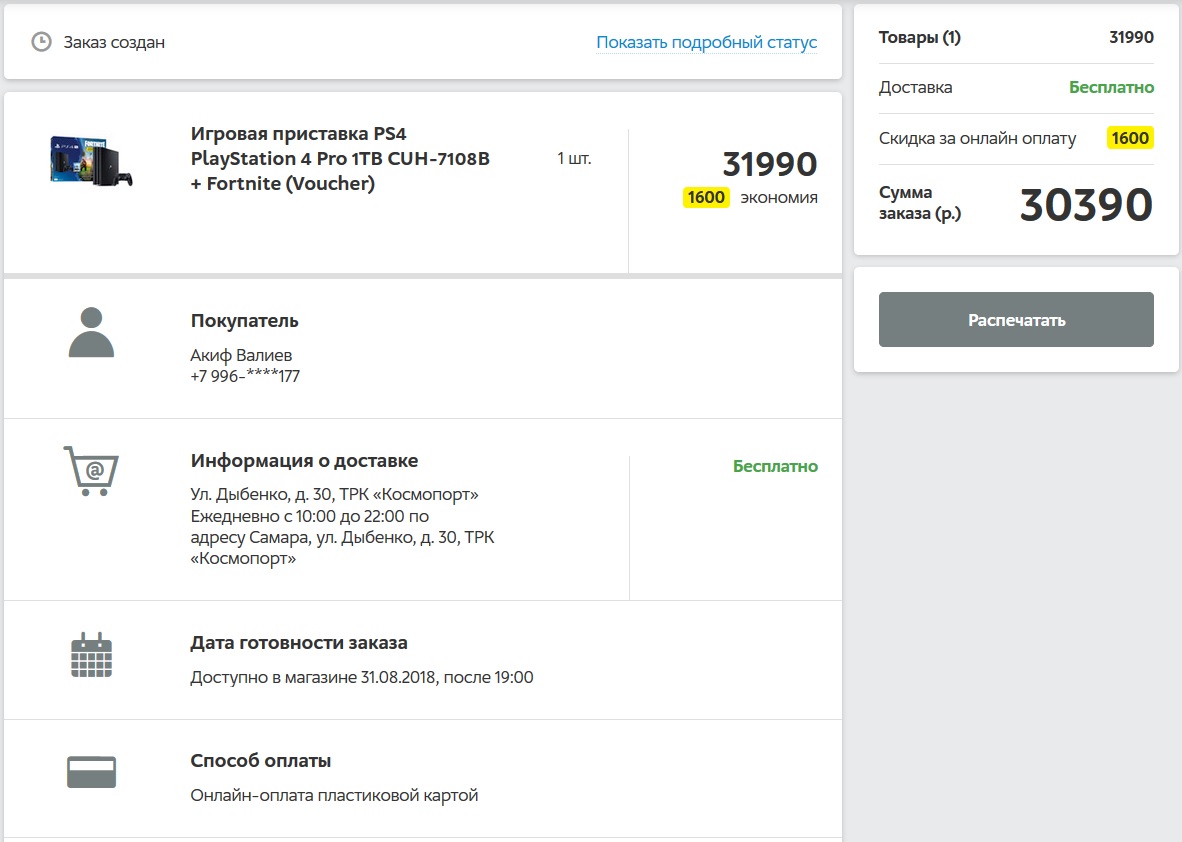This screenshot has height=842, width=1182.
Task: Click the yellow 1600 badge beside экономия
Action: coord(706,197)
